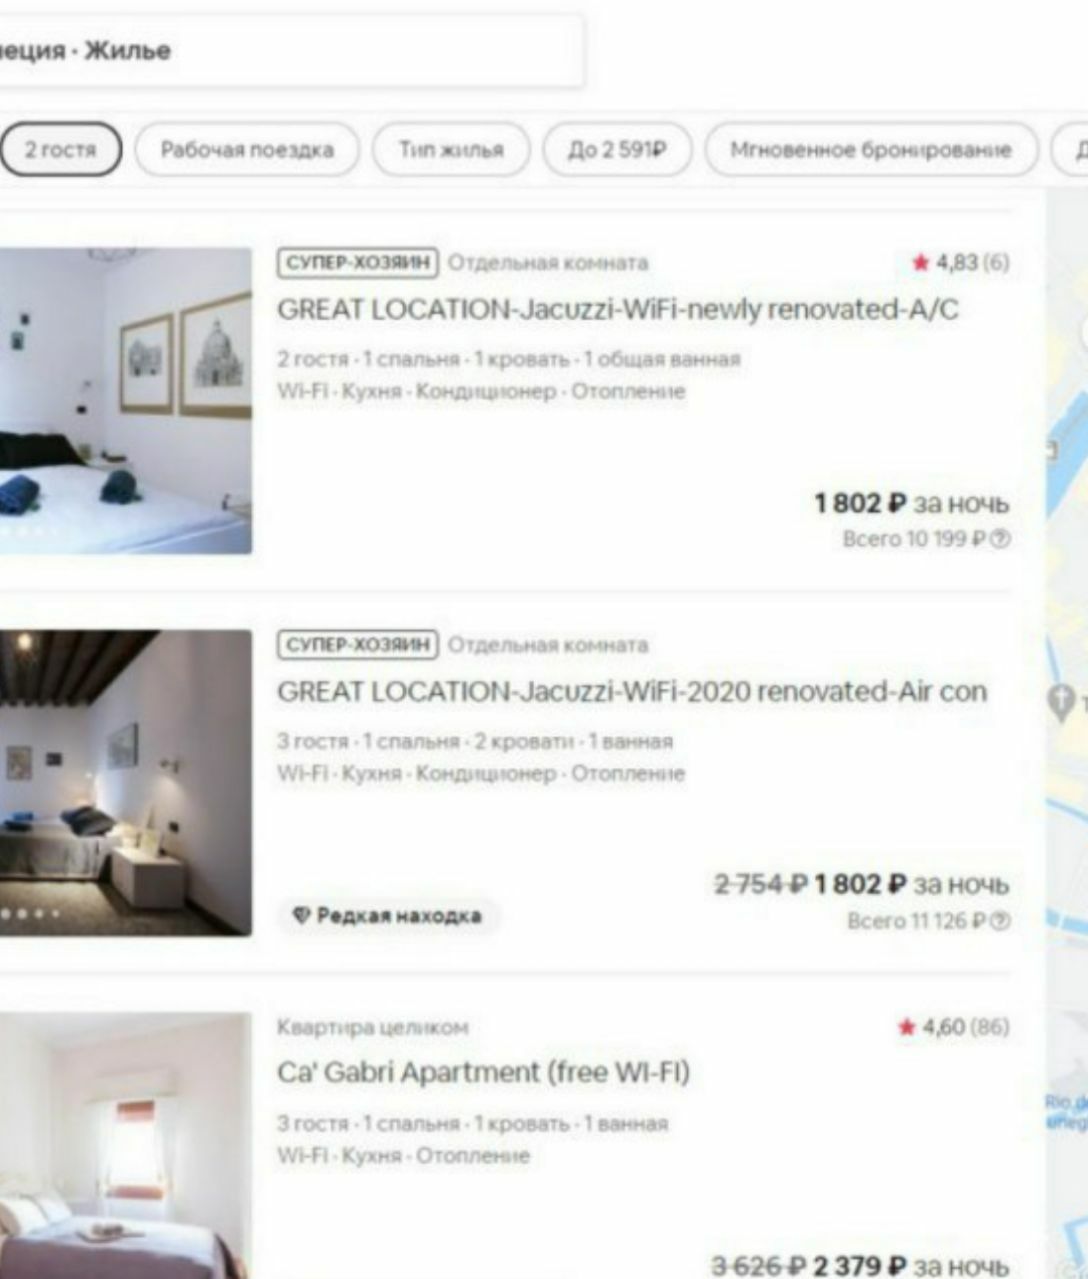1088x1279 pixels.
Task: Click the Редкая находка label
Action: pos(398,916)
